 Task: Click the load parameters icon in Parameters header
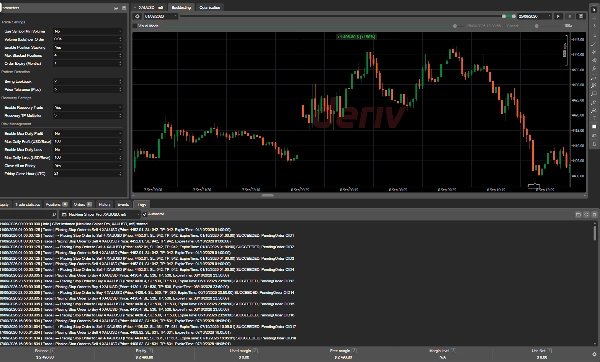[x=116, y=8]
